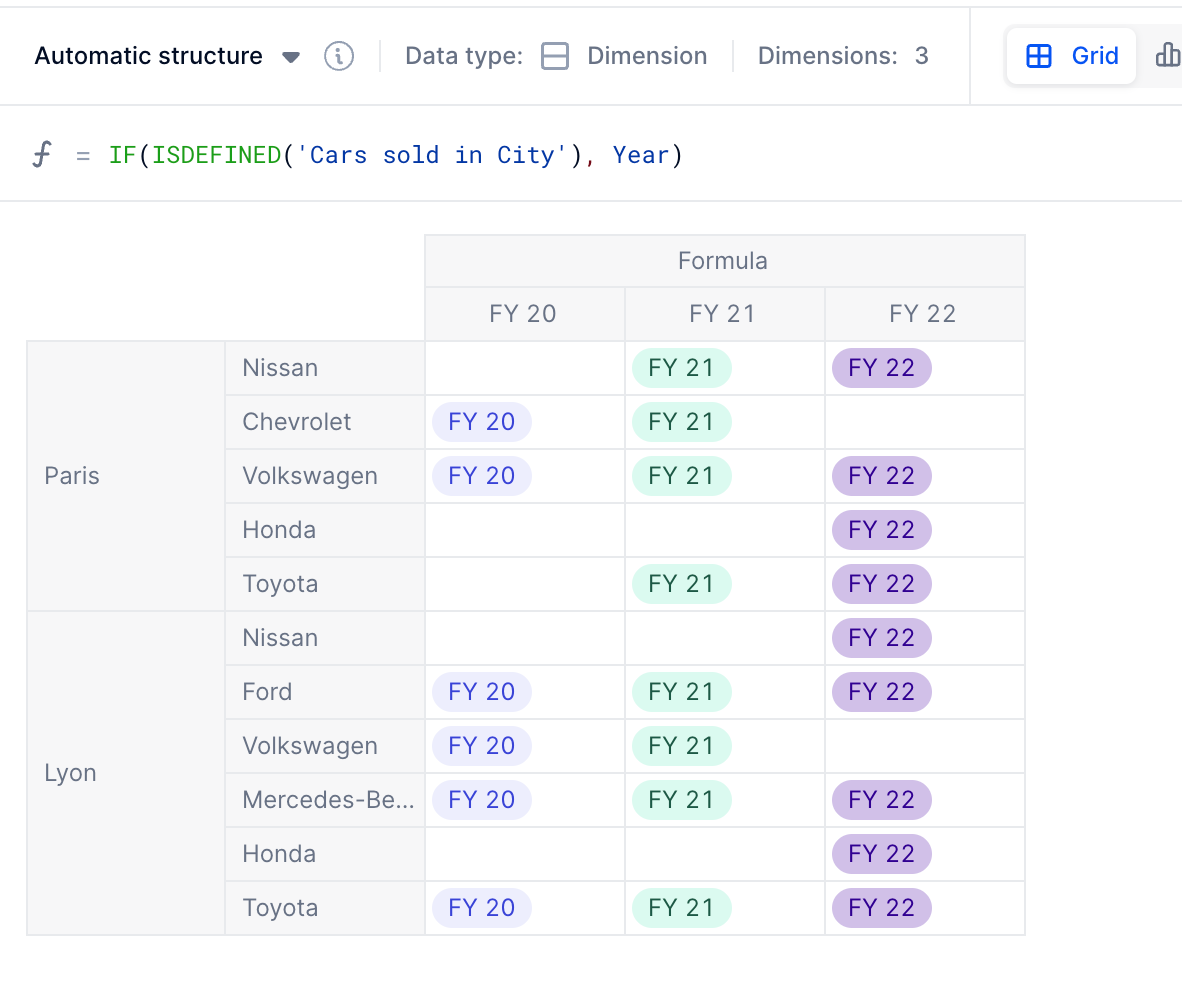Select the "Formula" column group header
The image size is (1182, 988).
pyautogui.click(x=724, y=261)
